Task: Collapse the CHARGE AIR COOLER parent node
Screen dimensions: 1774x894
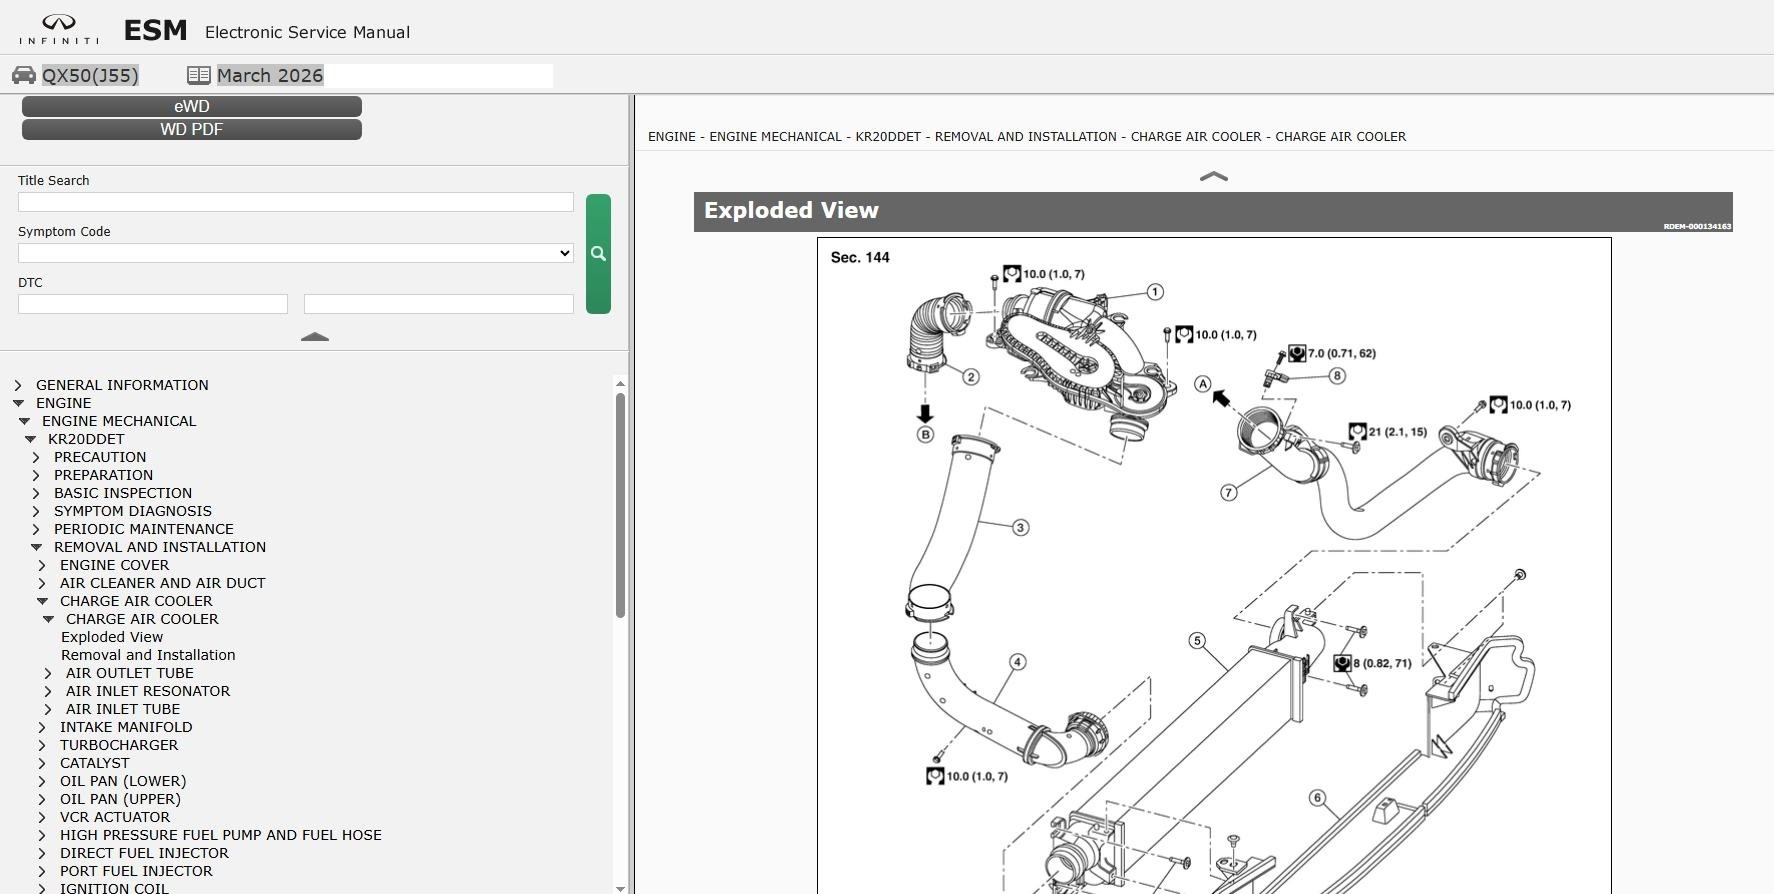Action: click(x=42, y=601)
